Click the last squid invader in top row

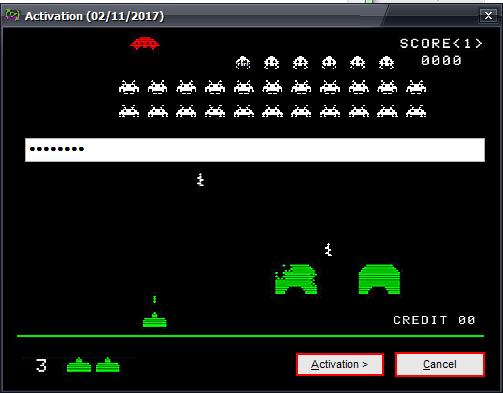(387, 62)
